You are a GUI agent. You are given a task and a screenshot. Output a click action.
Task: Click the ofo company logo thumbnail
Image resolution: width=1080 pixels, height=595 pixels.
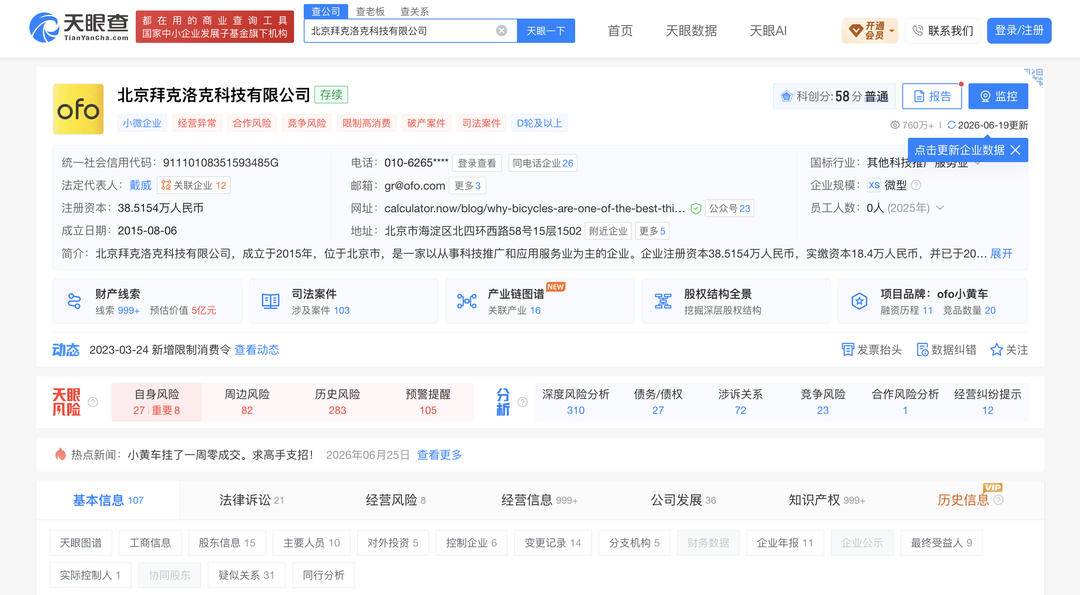(79, 109)
